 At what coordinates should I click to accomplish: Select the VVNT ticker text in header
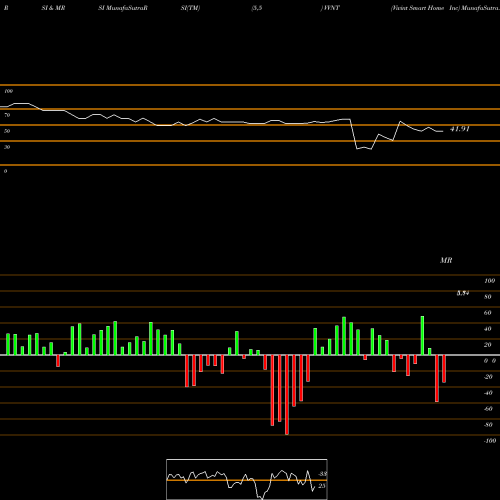(x=331, y=8)
